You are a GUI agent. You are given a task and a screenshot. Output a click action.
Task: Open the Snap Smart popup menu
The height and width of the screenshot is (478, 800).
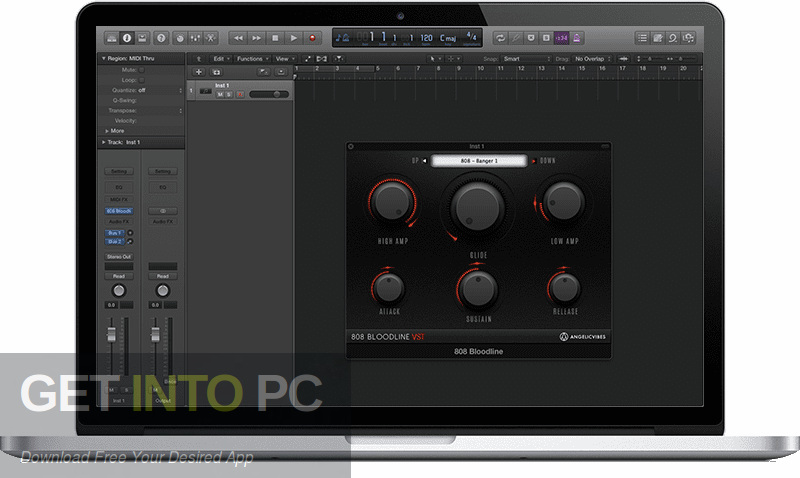(527, 59)
